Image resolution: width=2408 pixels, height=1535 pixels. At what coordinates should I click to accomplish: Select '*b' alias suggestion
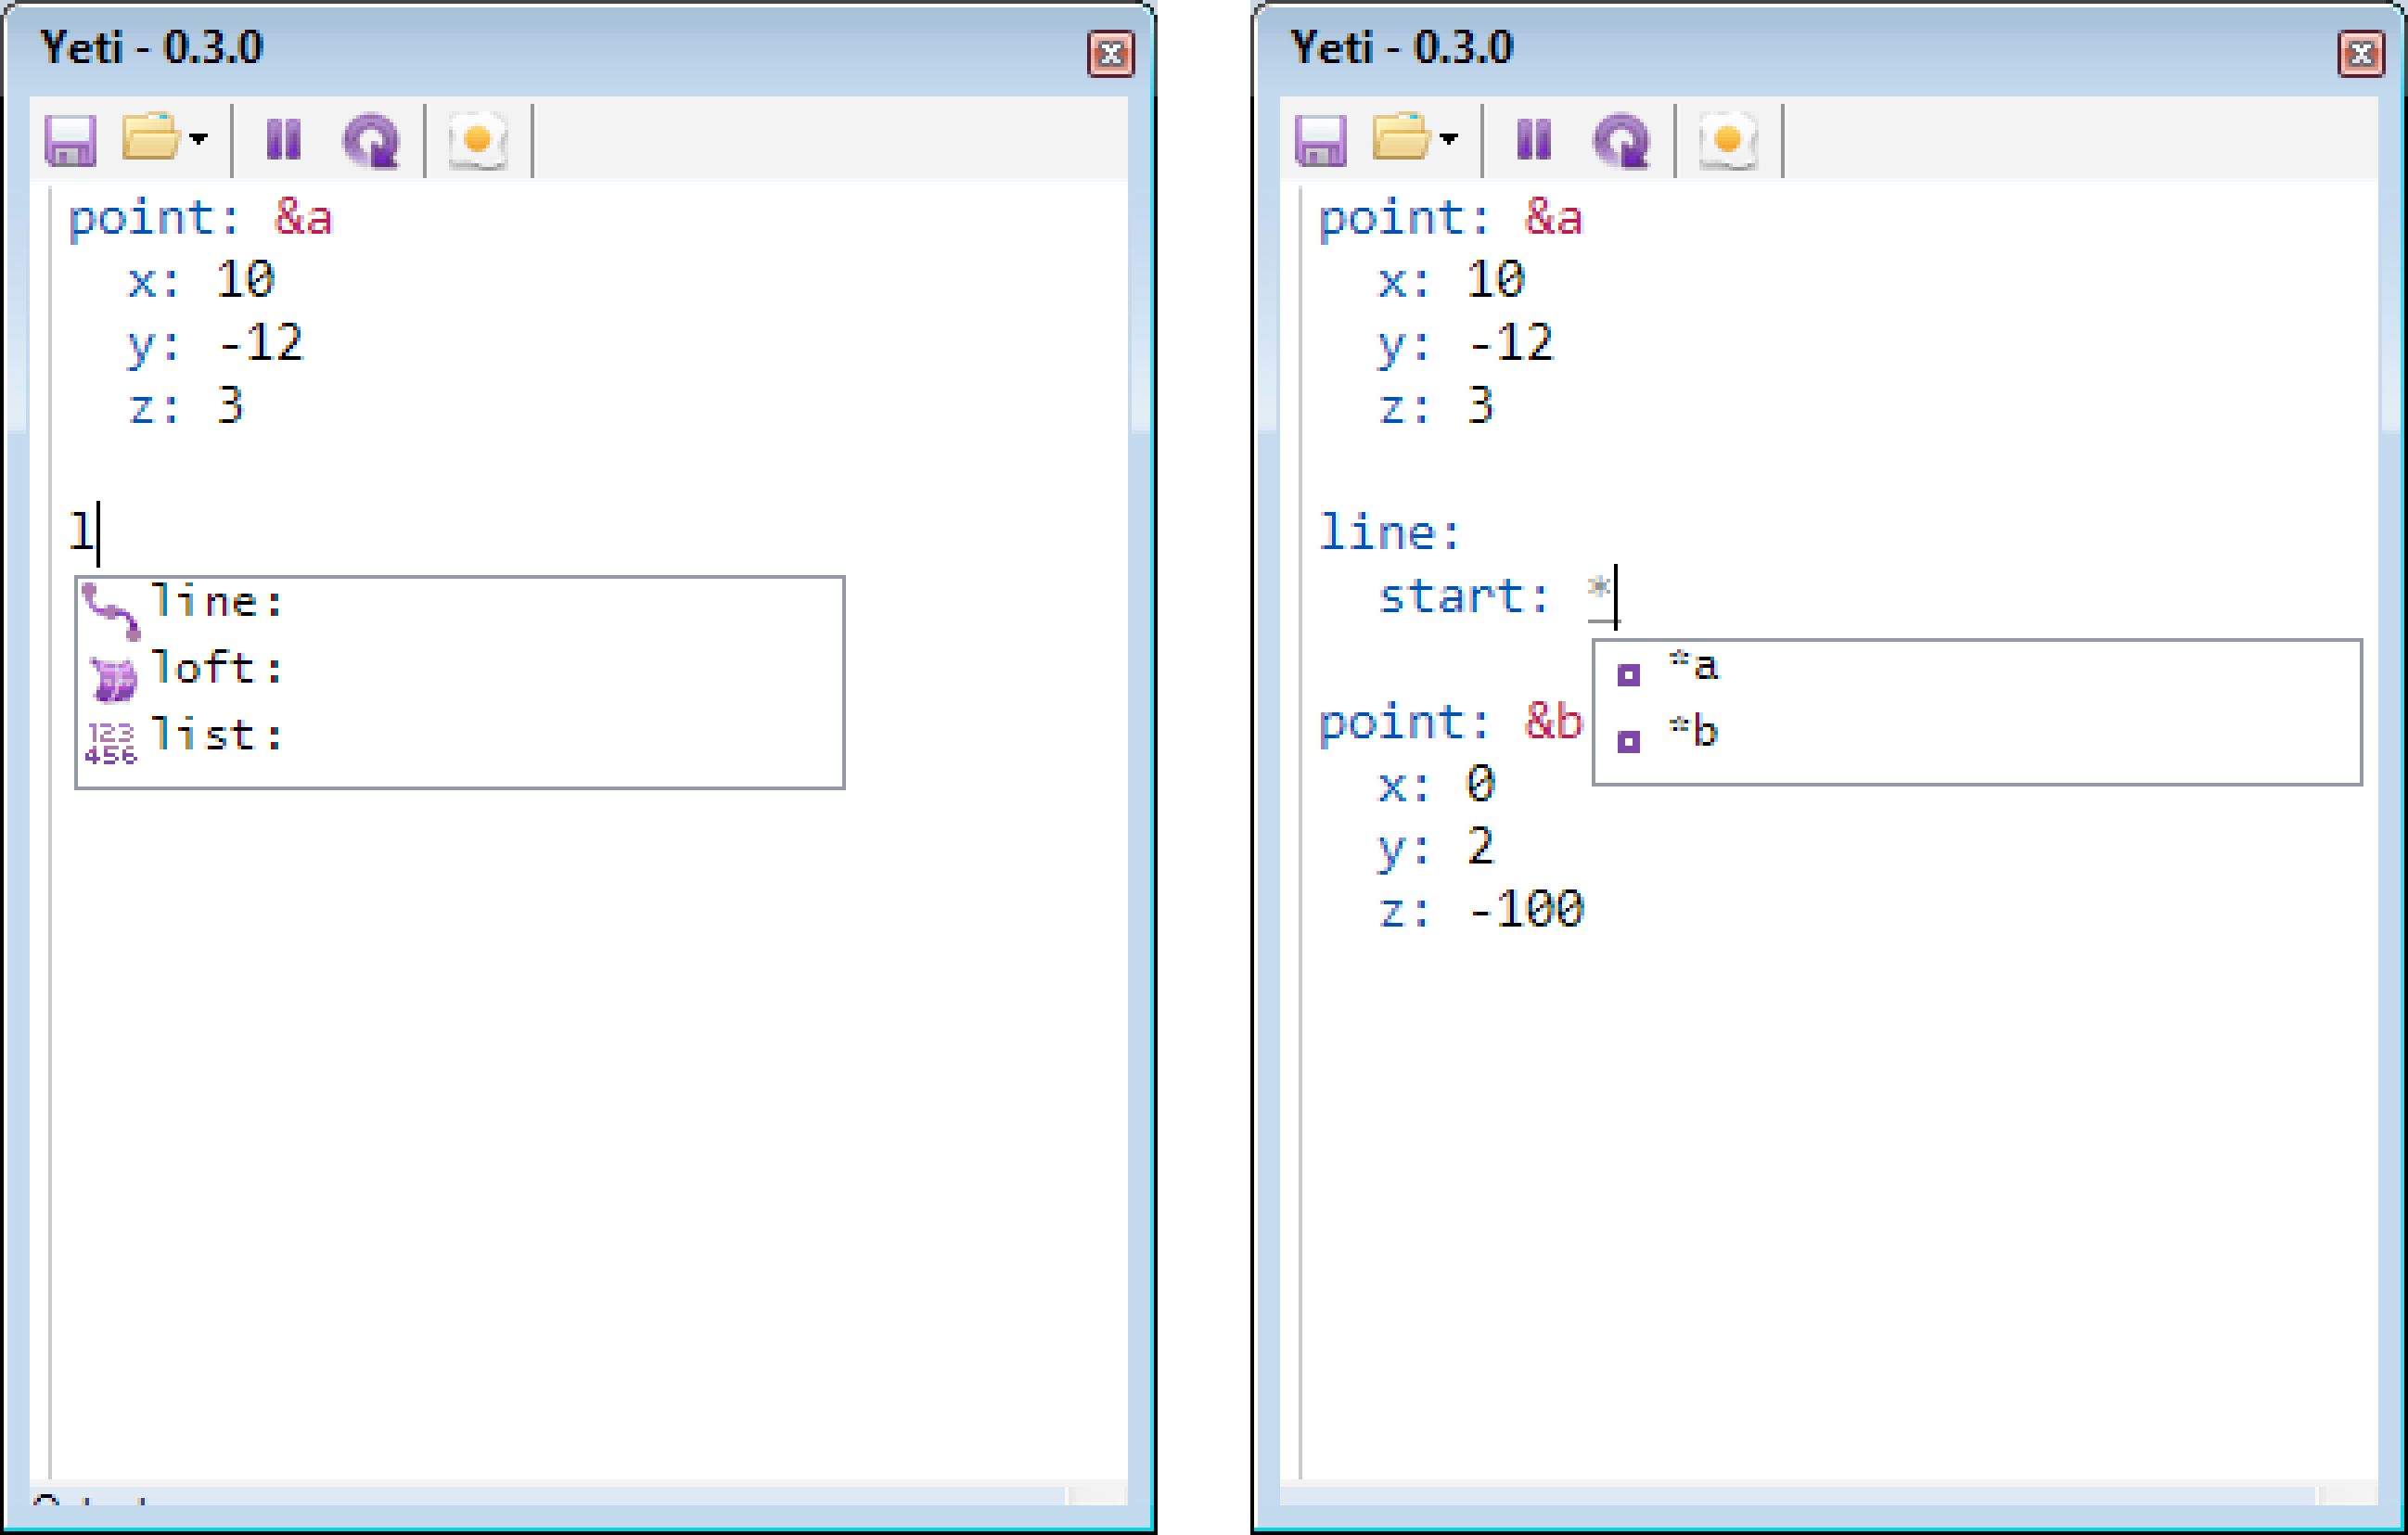(1977, 733)
